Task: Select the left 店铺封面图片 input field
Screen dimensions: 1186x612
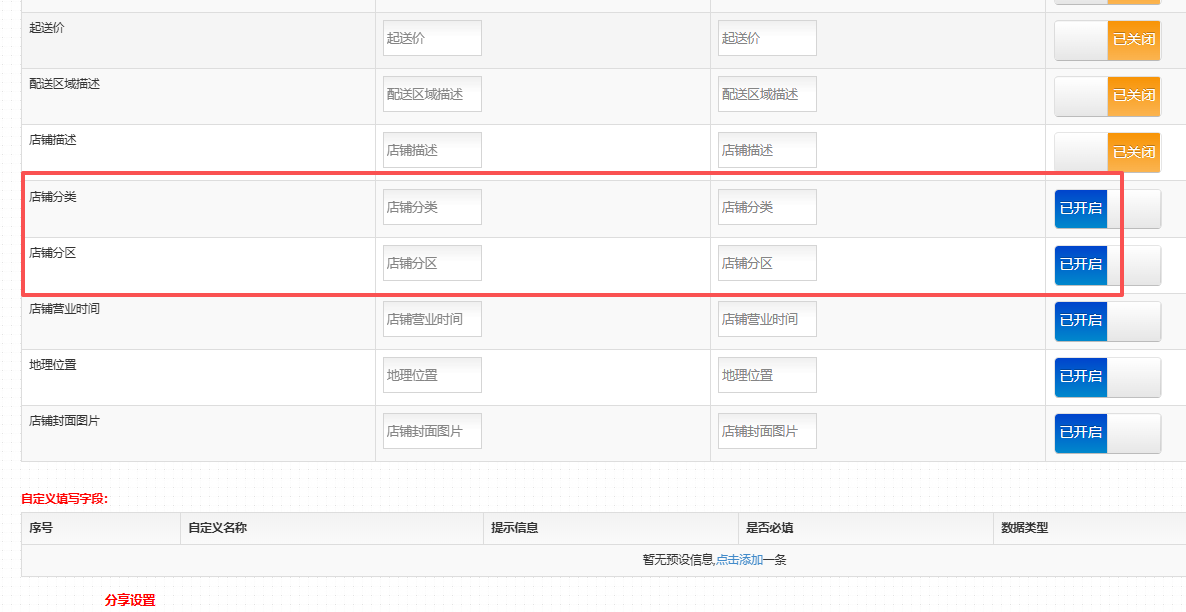Action: 432,431
